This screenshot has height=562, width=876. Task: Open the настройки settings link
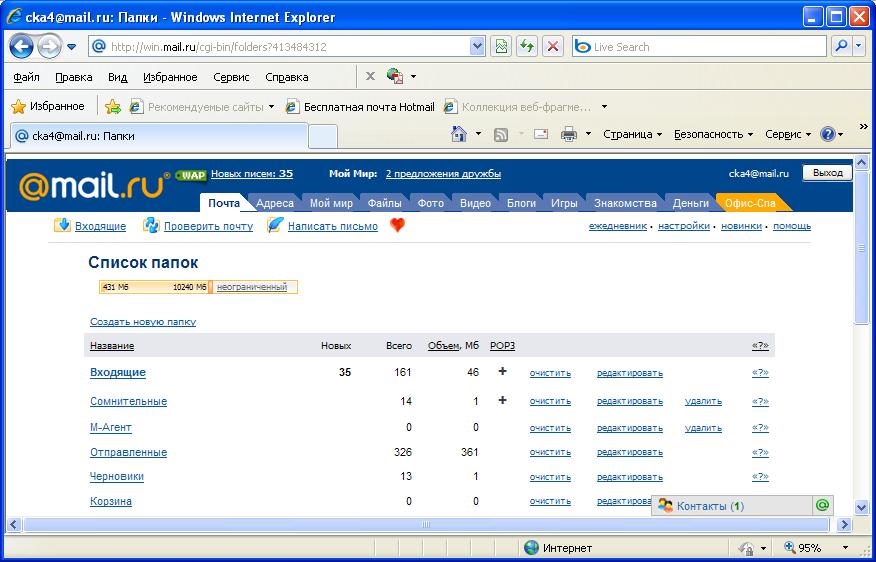[684, 226]
